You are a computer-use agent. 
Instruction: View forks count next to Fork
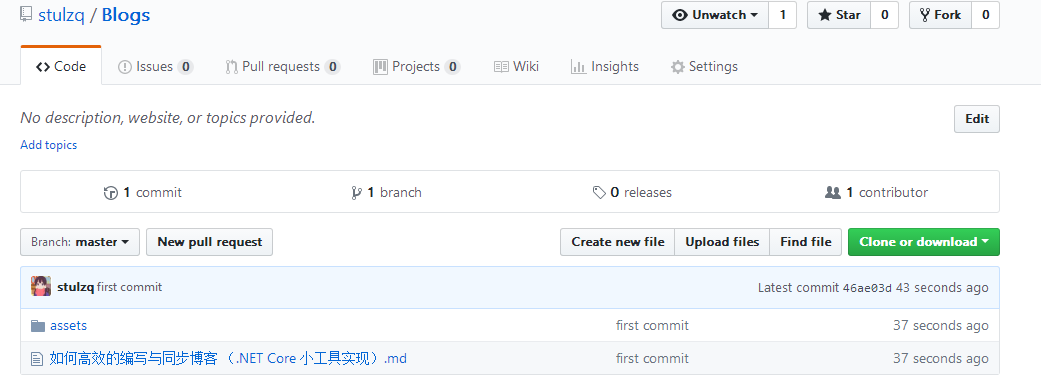coord(985,15)
